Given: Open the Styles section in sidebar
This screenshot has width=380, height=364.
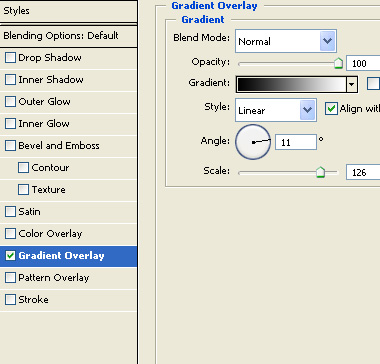Looking at the screenshot, I should [68, 11].
